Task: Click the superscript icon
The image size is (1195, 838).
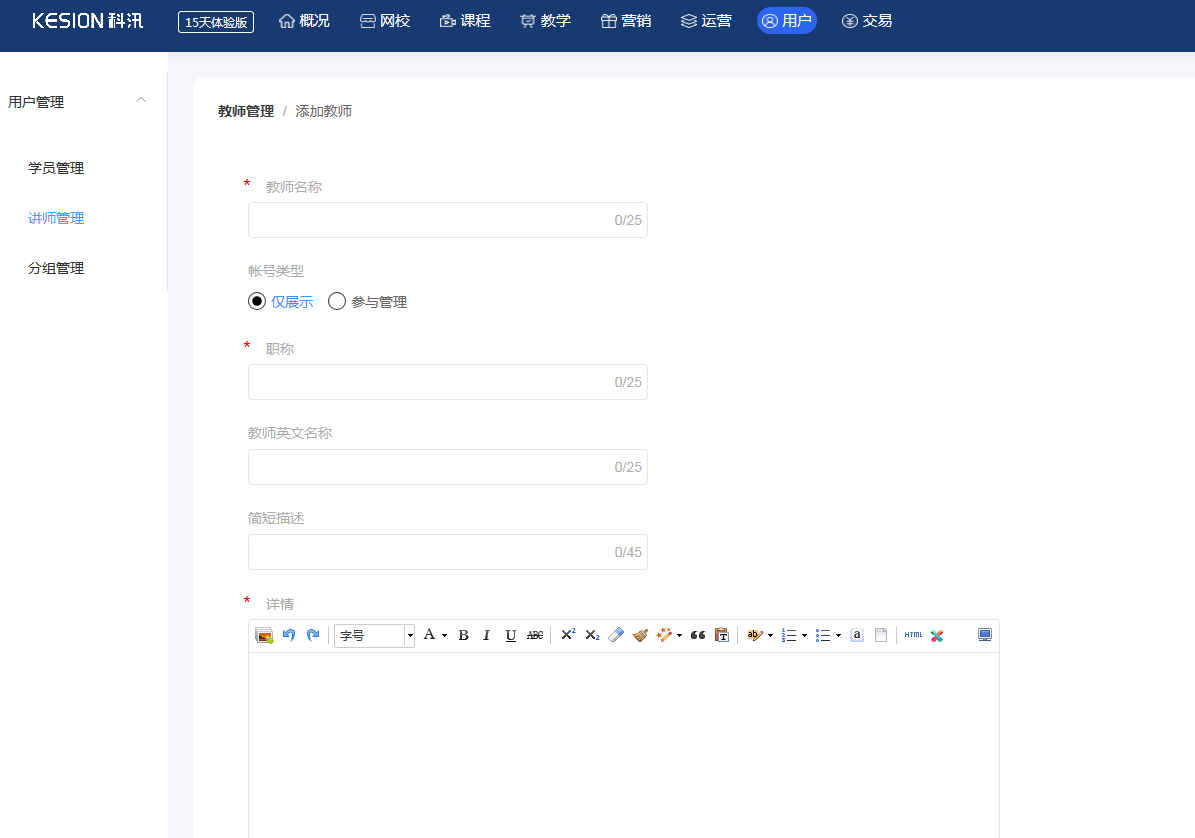Action: pos(568,635)
